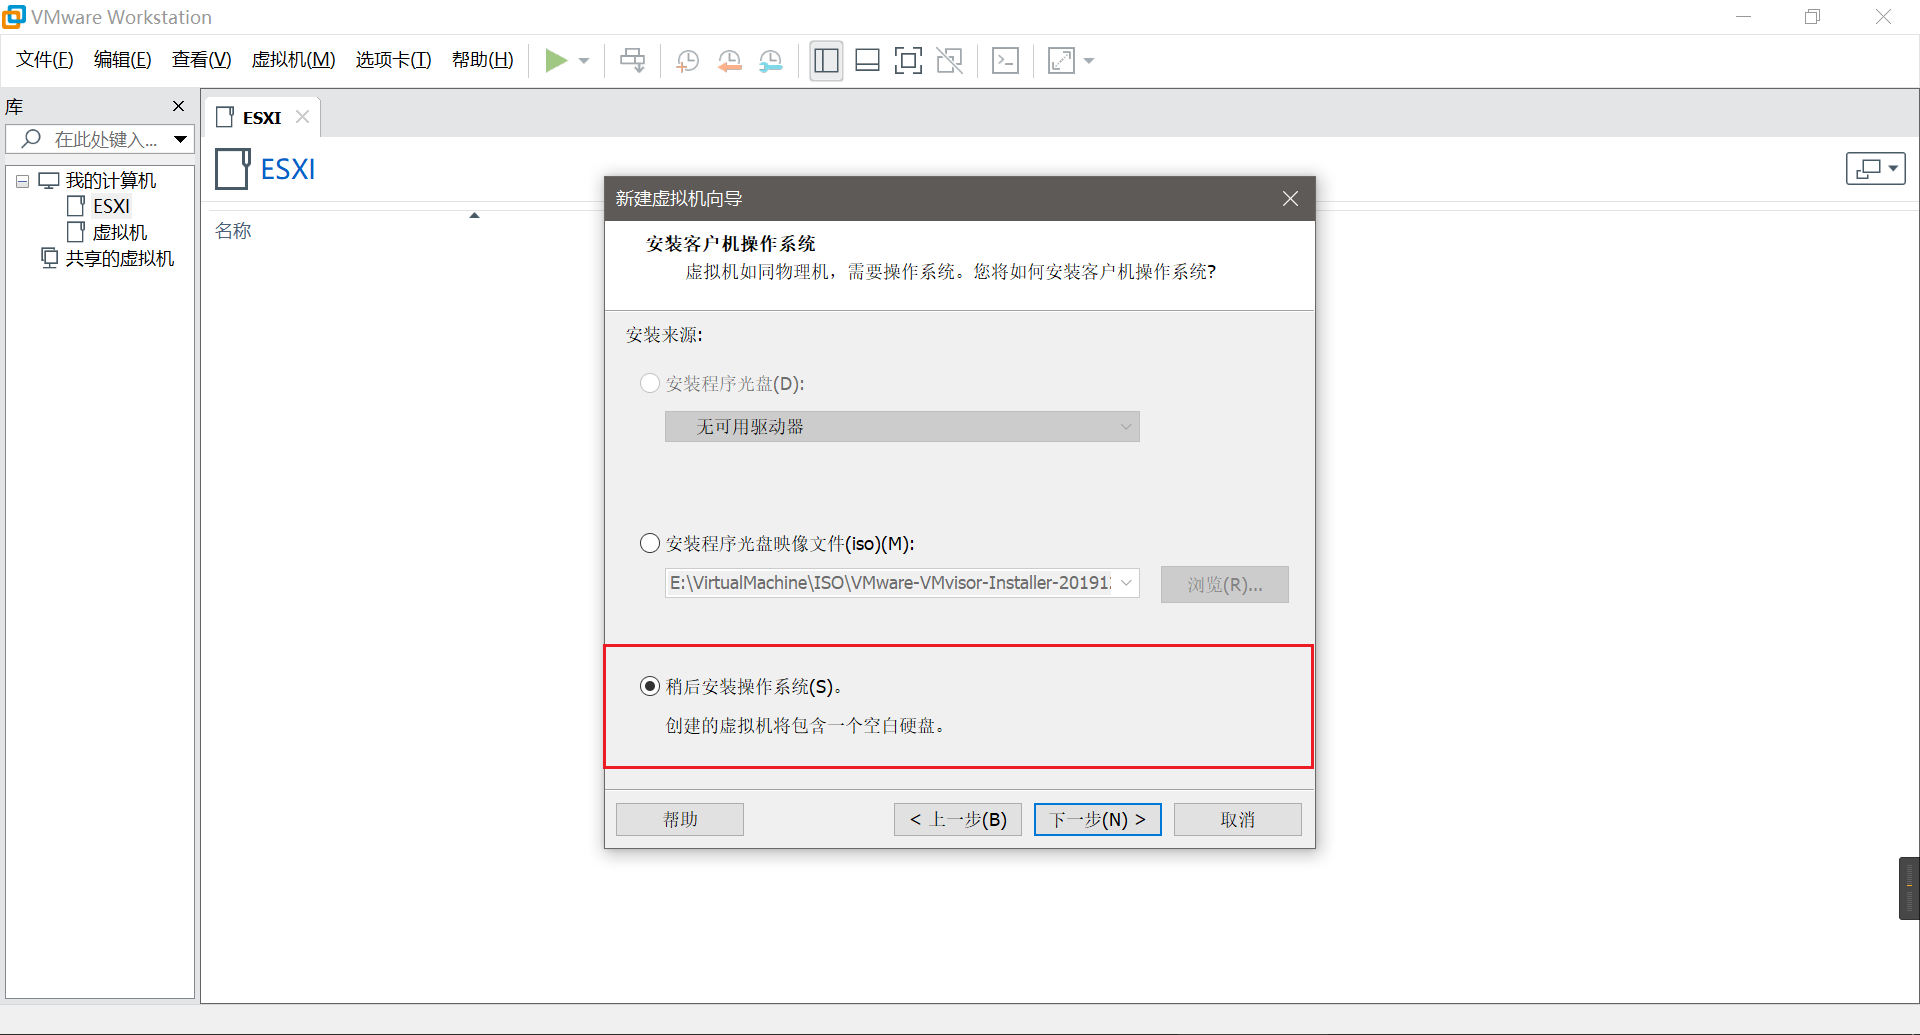Close the ESXI tab
This screenshot has width=1920, height=1035.
pos(302,117)
